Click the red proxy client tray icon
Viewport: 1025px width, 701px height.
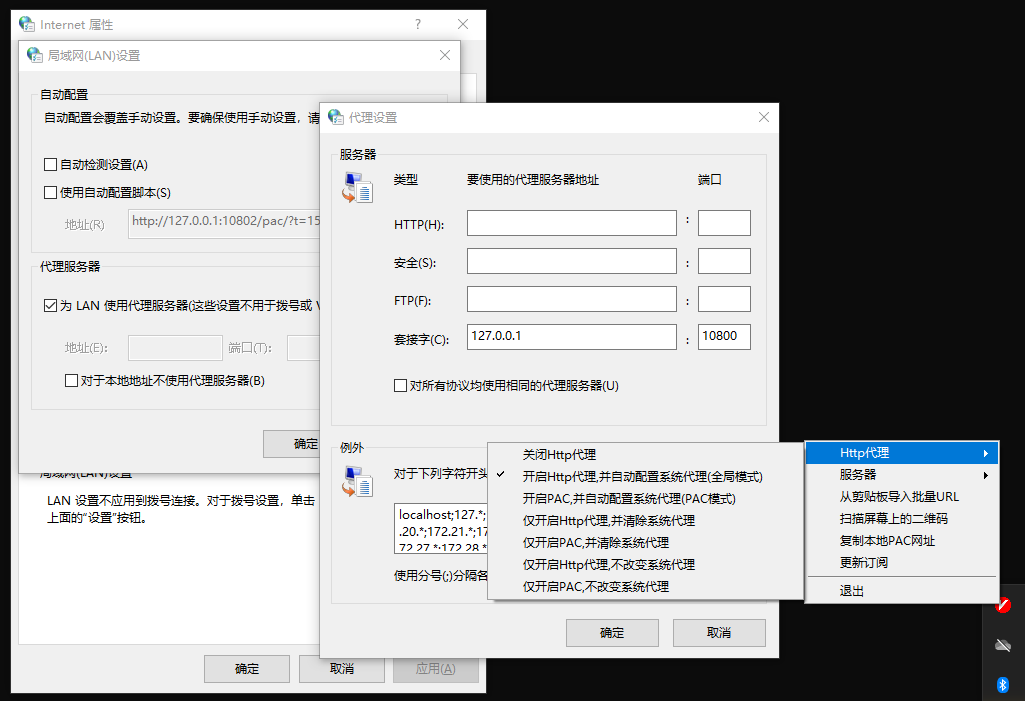(1002, 604)
